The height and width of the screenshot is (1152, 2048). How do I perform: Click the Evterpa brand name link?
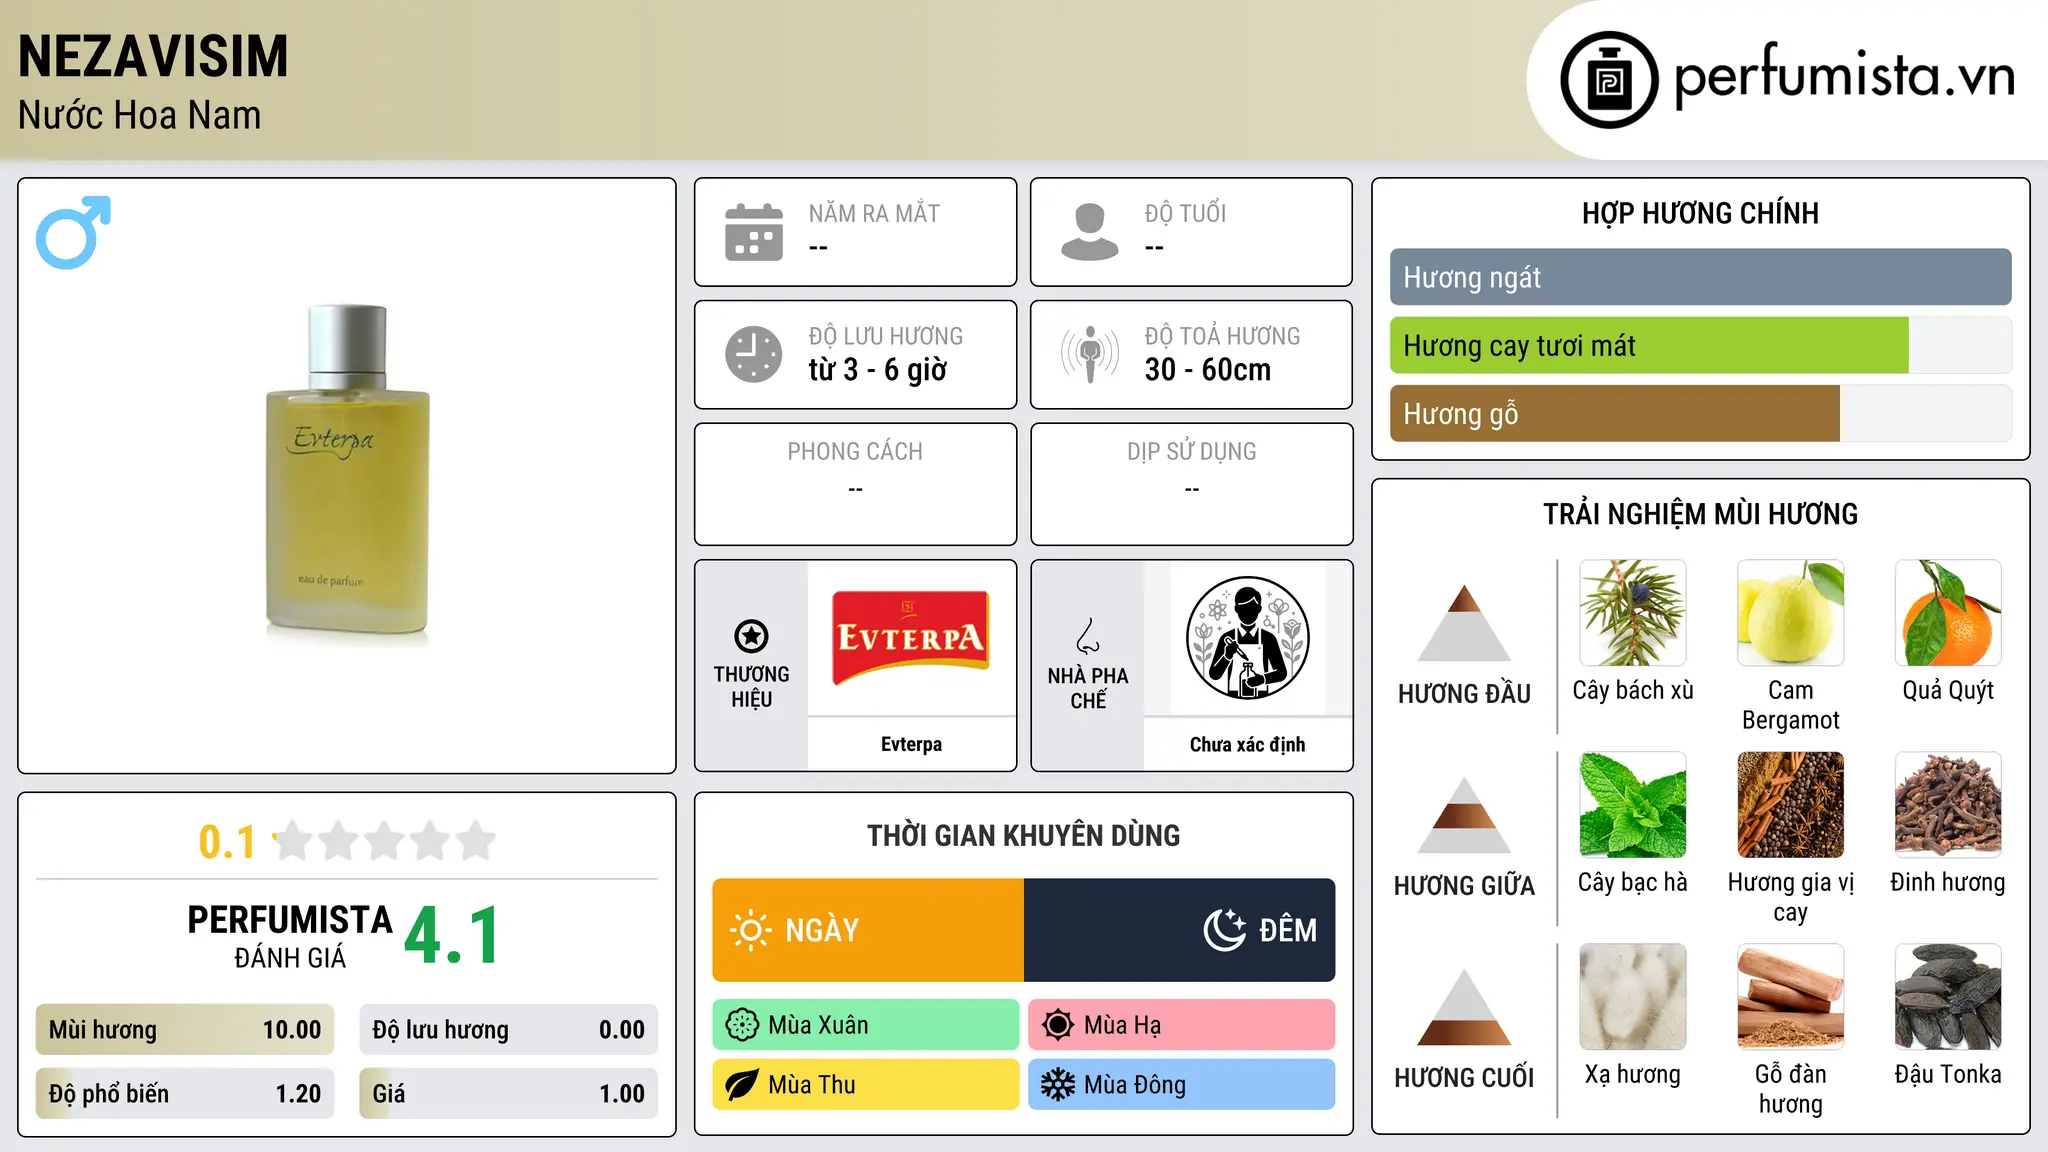point(911,744)
